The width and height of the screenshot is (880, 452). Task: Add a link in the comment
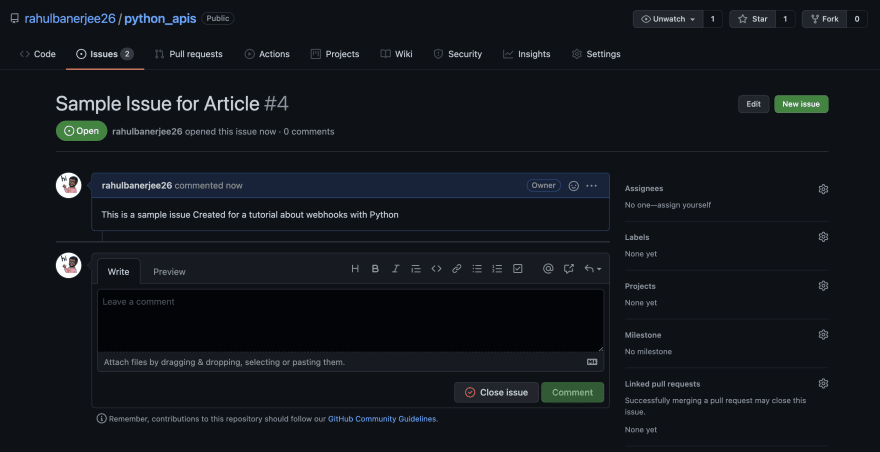point(456,269)
